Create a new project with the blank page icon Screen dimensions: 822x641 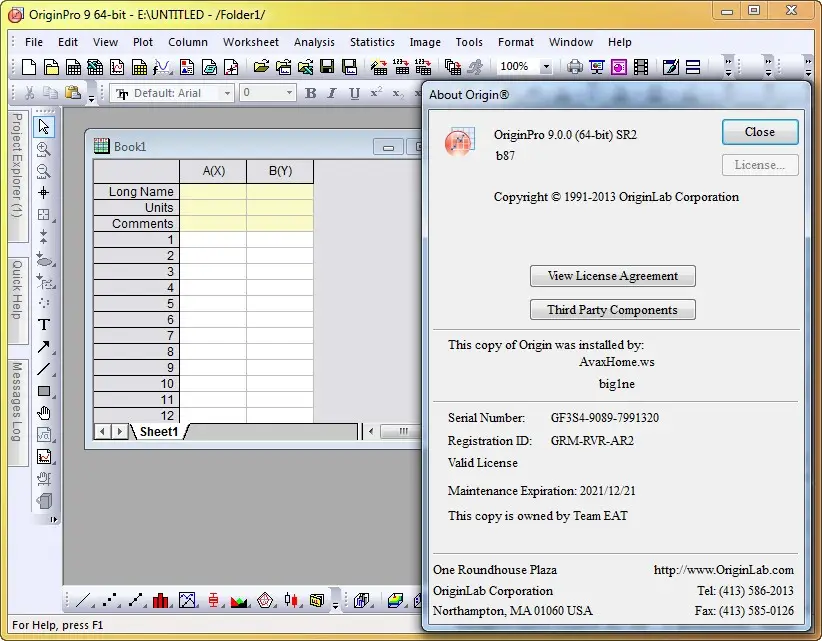[x=29, y=67]
